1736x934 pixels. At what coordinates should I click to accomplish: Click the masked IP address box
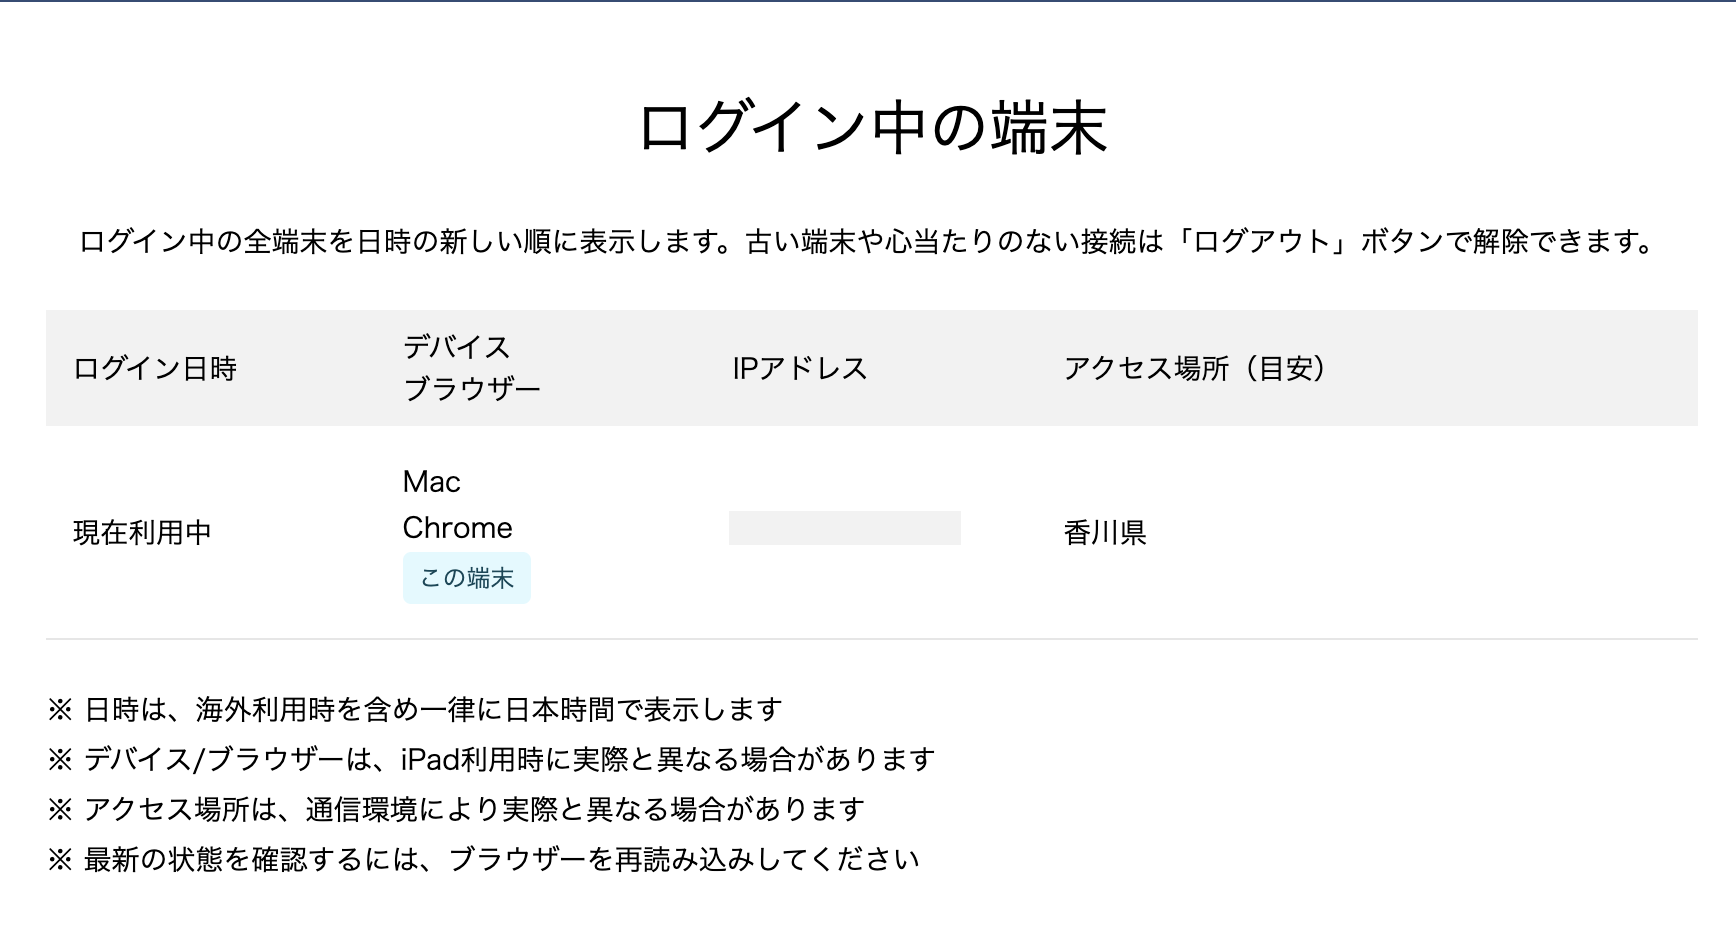(845, 528)
